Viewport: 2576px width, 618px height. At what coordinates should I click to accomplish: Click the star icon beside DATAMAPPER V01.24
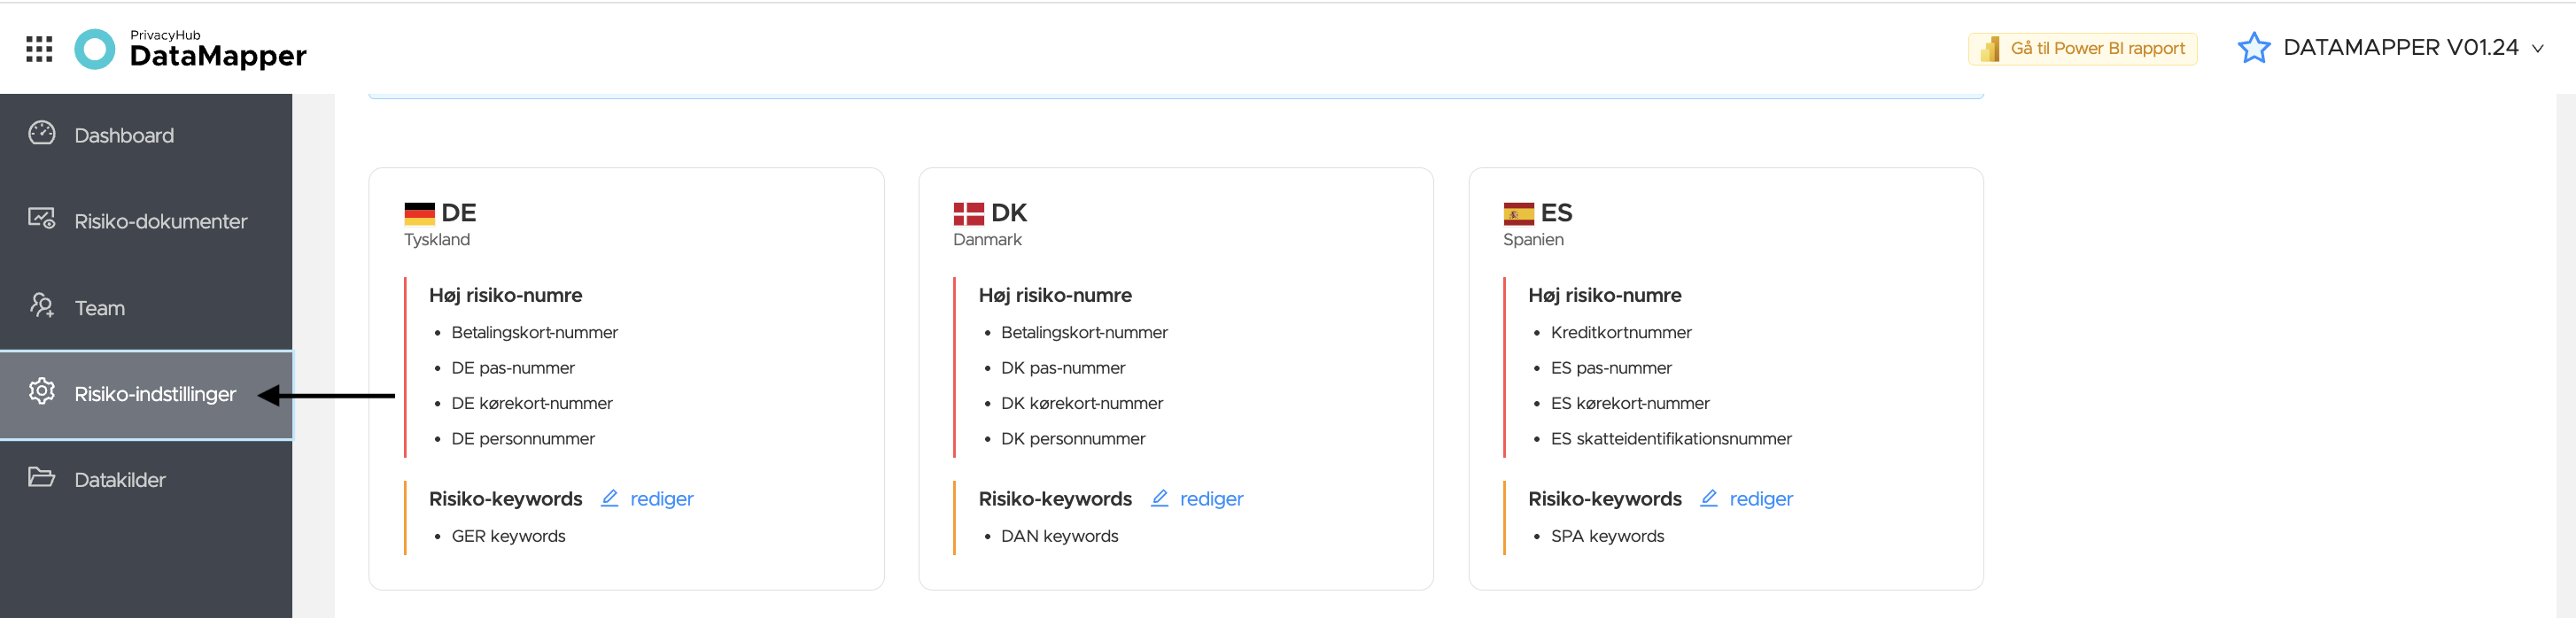(x=2253, y=48)
